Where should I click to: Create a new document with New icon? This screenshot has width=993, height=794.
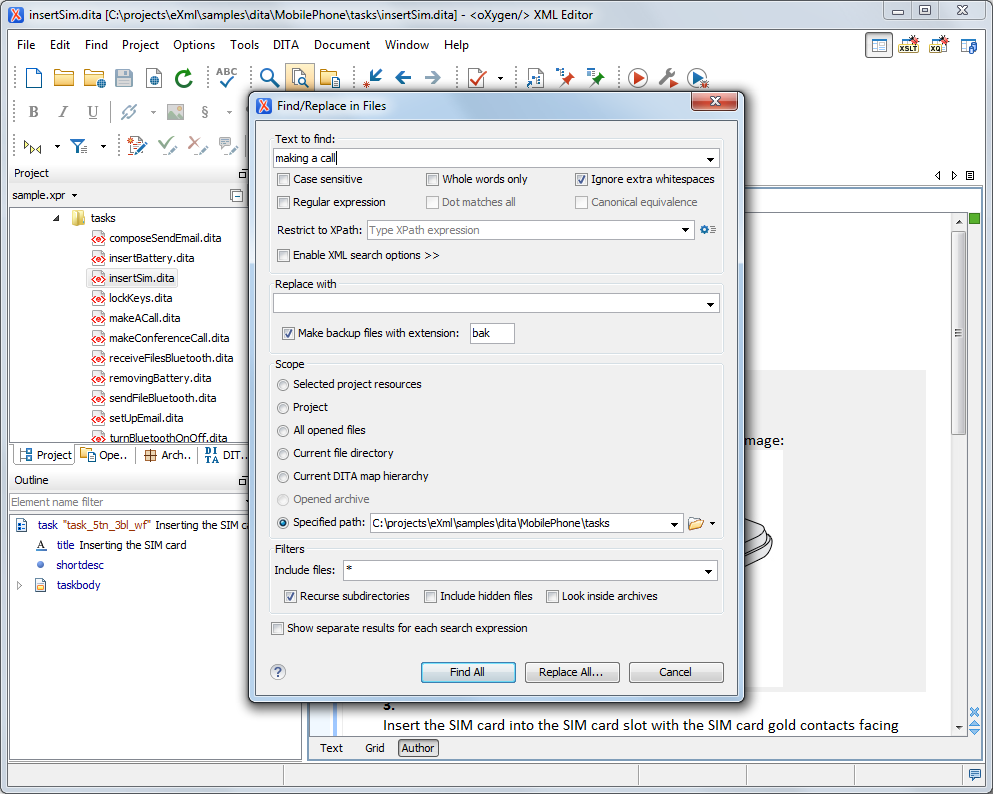[34, 78]
